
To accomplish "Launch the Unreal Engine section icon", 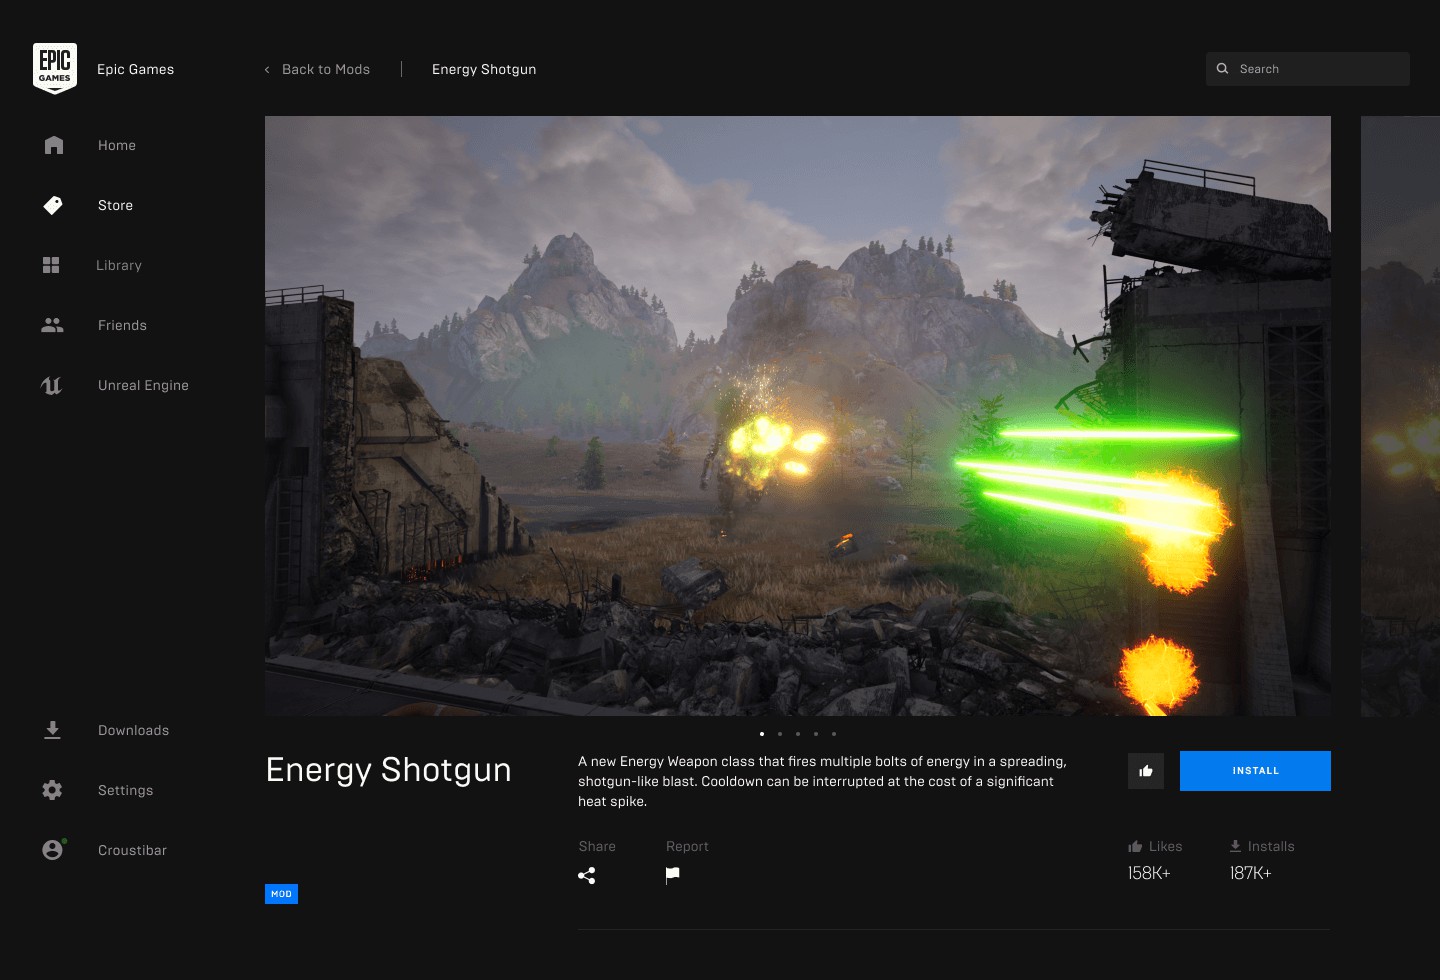I will (x=52, y=385).
